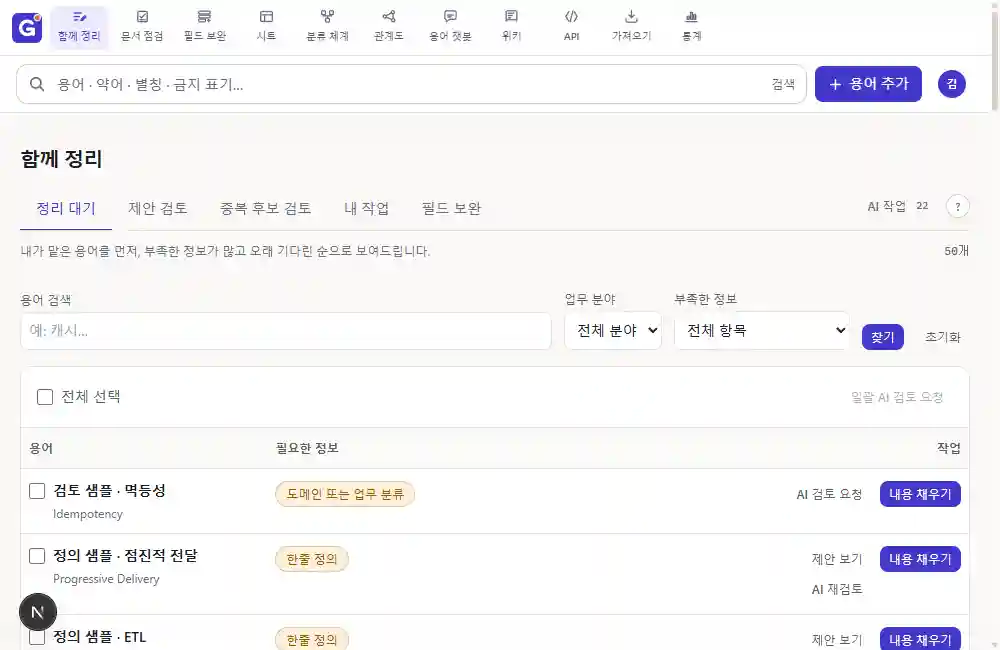Open the 함께 정리 nav icon
Image resolution: width=1000 pixels, height=650 pixels.
(79, 26)
